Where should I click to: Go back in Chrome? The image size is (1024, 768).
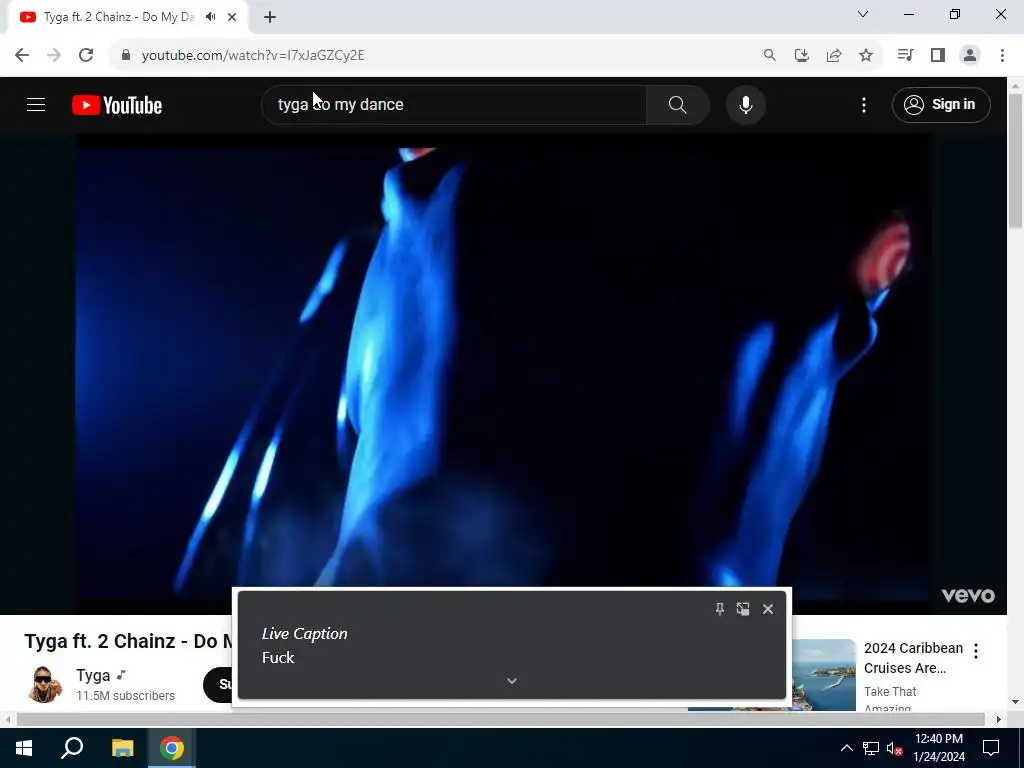click(22, 55)
